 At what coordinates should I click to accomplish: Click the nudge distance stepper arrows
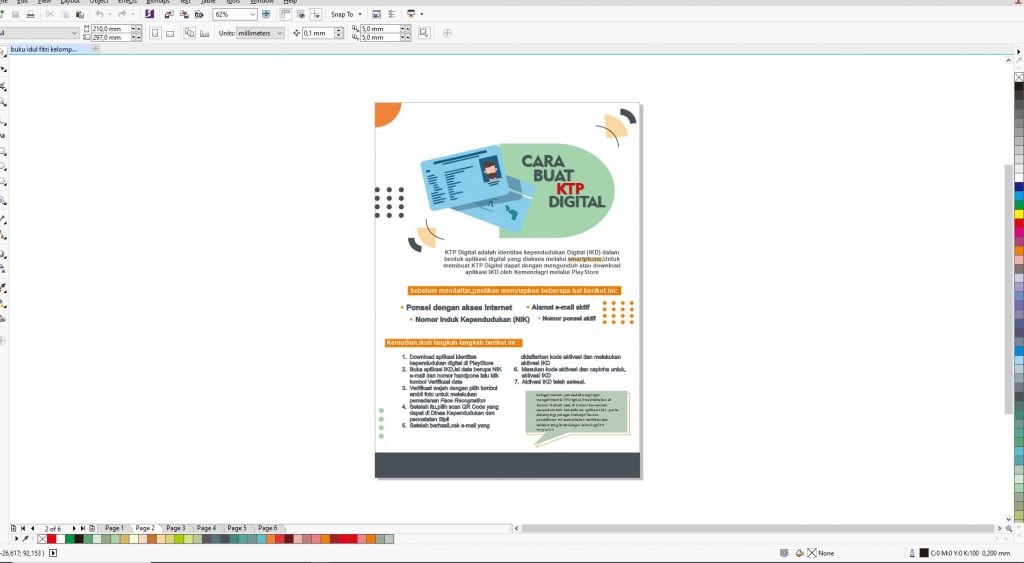point(338,33)
